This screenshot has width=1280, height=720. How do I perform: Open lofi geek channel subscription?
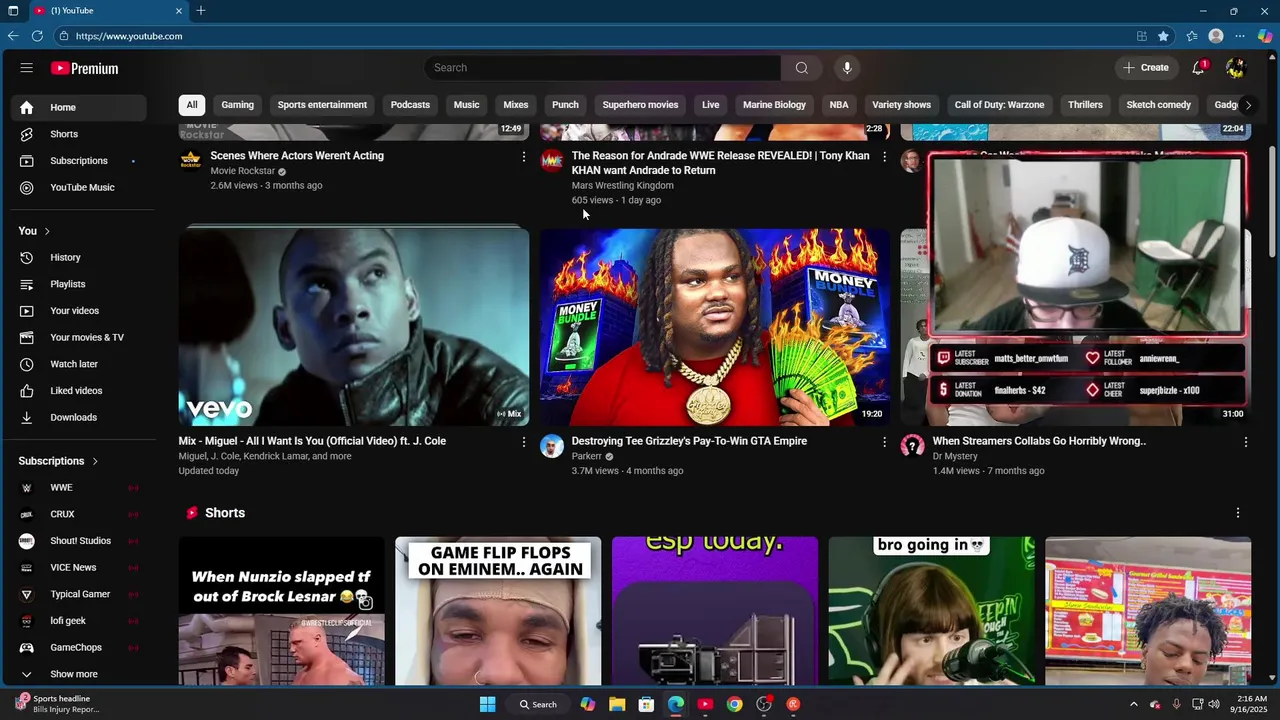point(78,621)
